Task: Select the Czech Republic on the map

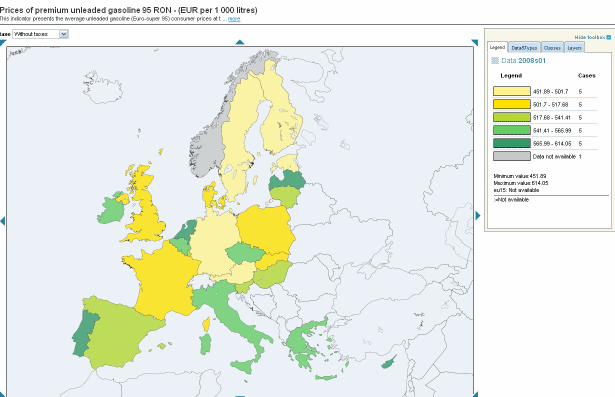Action: (x=245, y=253)
